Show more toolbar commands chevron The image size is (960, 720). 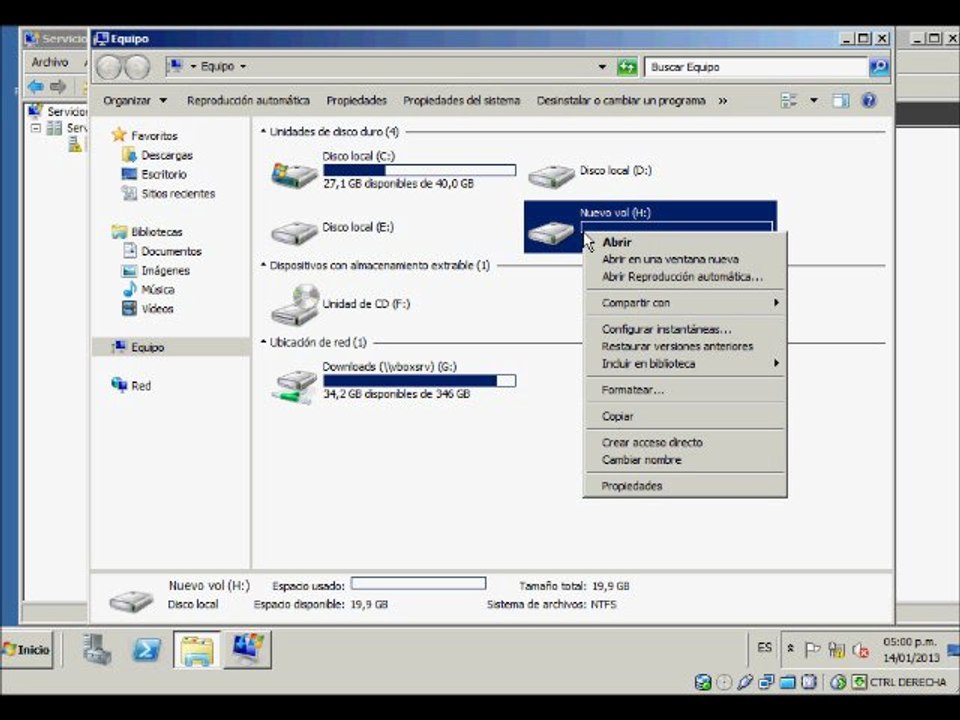click(x=722, y=100)
